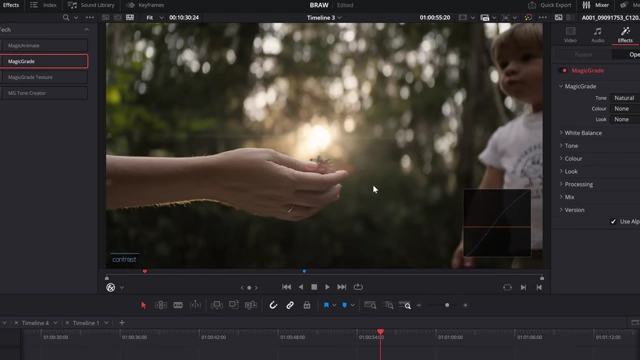Open the marker color dropdown arrow

(x=353, y=305)
